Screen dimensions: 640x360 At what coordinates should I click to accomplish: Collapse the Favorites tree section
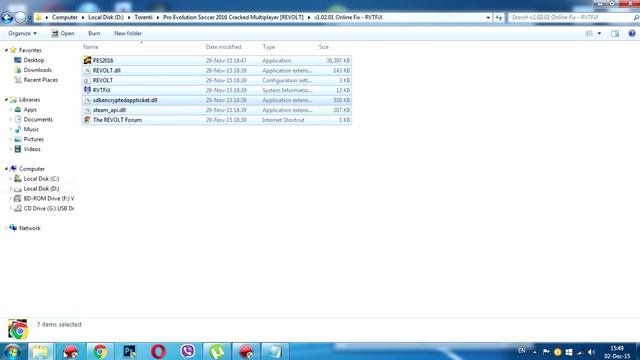click(x=6, y=50)
